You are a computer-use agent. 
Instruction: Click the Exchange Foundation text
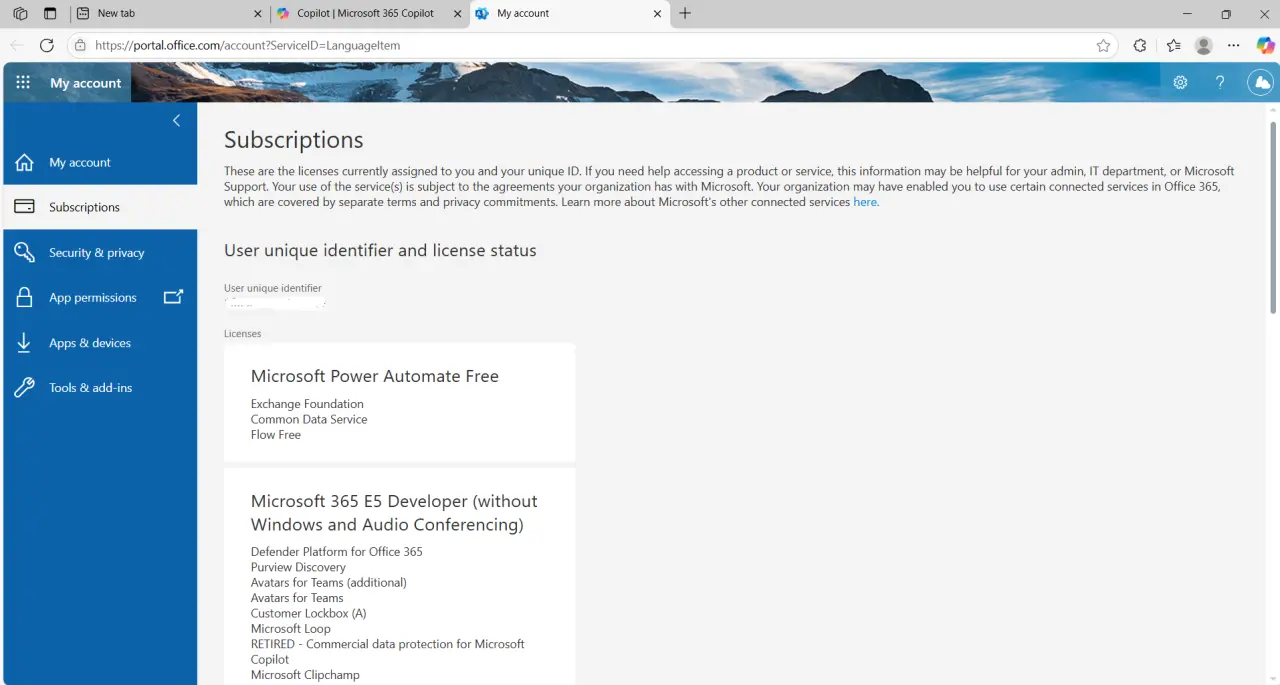[307, 404]
